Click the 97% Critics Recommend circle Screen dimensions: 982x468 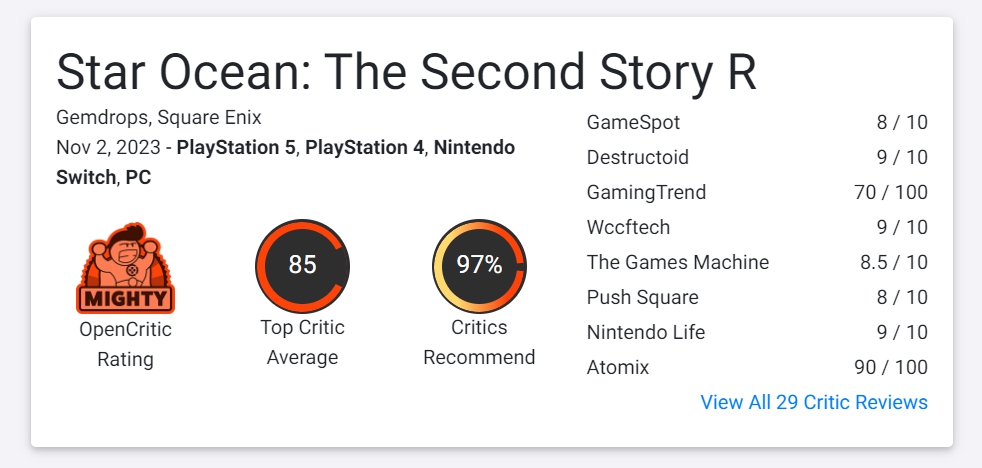click(479, 266)
